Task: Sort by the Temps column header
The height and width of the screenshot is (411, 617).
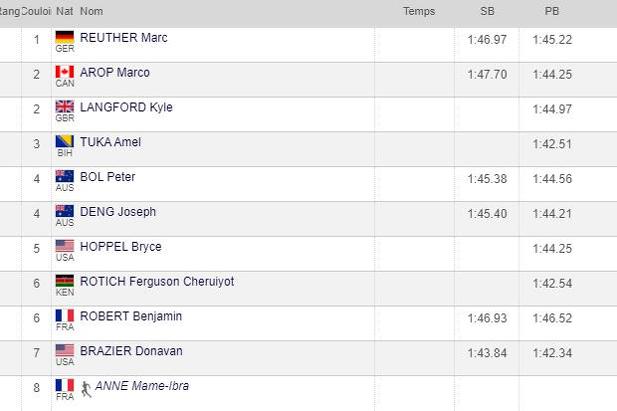Action: 419,11
